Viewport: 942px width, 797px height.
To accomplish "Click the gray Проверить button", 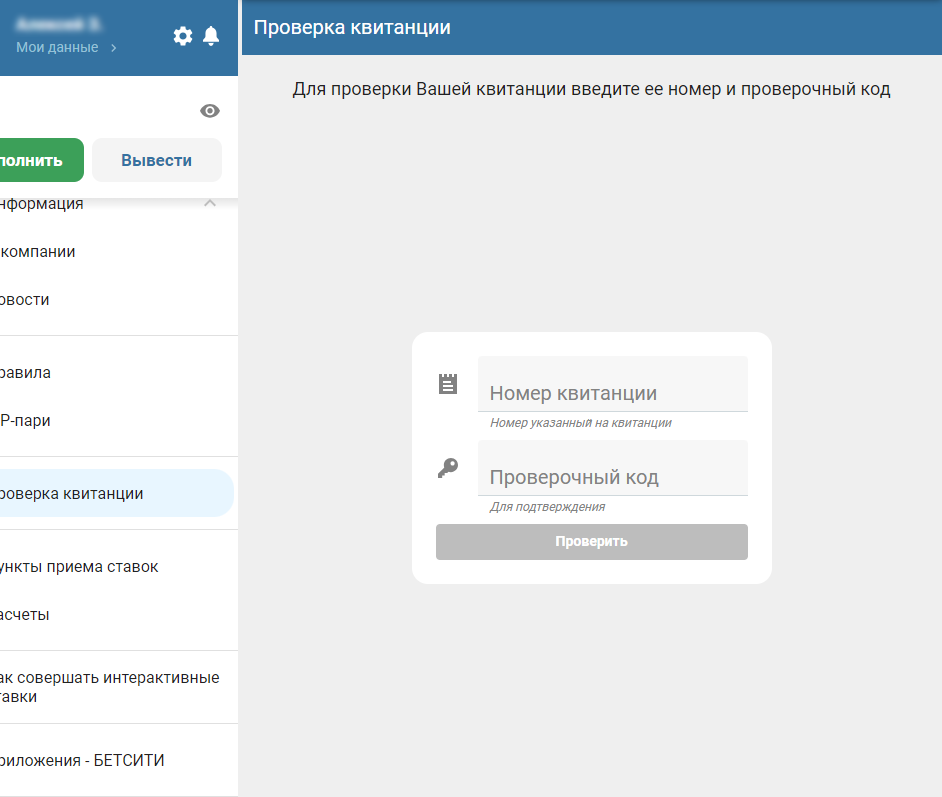I will pyautogui.click(x=592, y=542).
